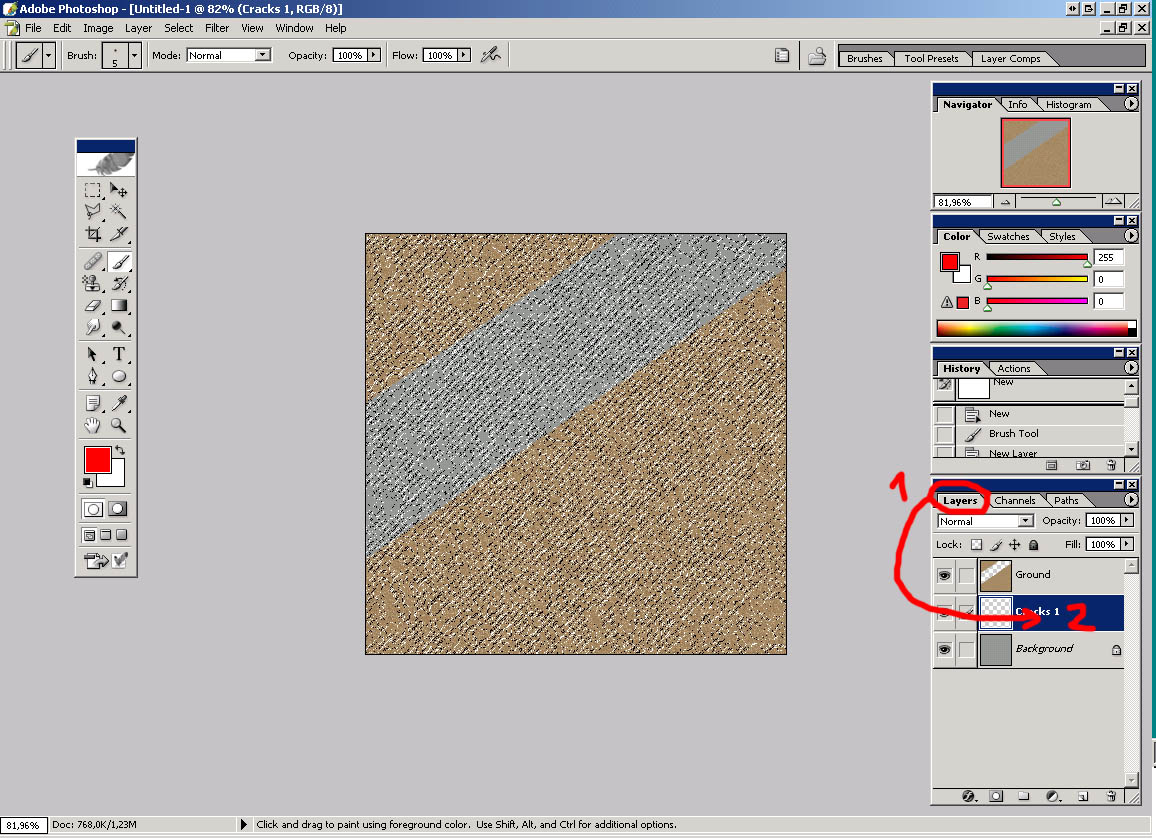Open the layer blend mode dropdown

point(985,521)
